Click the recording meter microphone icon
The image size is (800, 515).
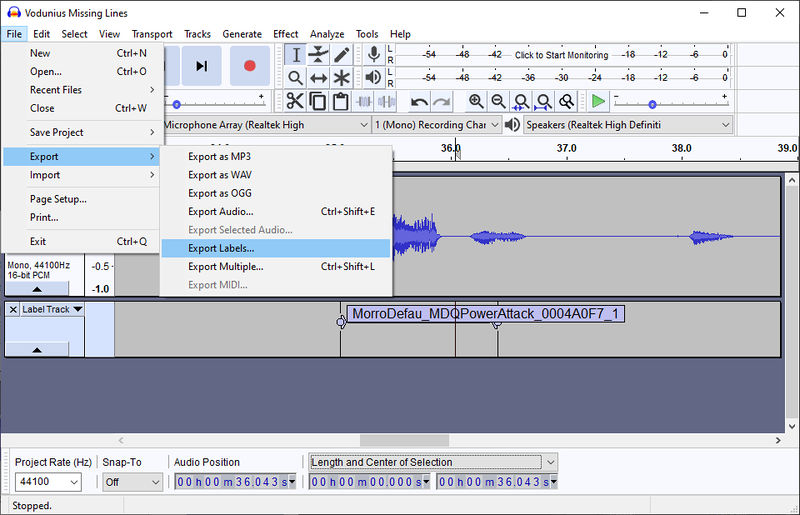(x=373, y=55)
